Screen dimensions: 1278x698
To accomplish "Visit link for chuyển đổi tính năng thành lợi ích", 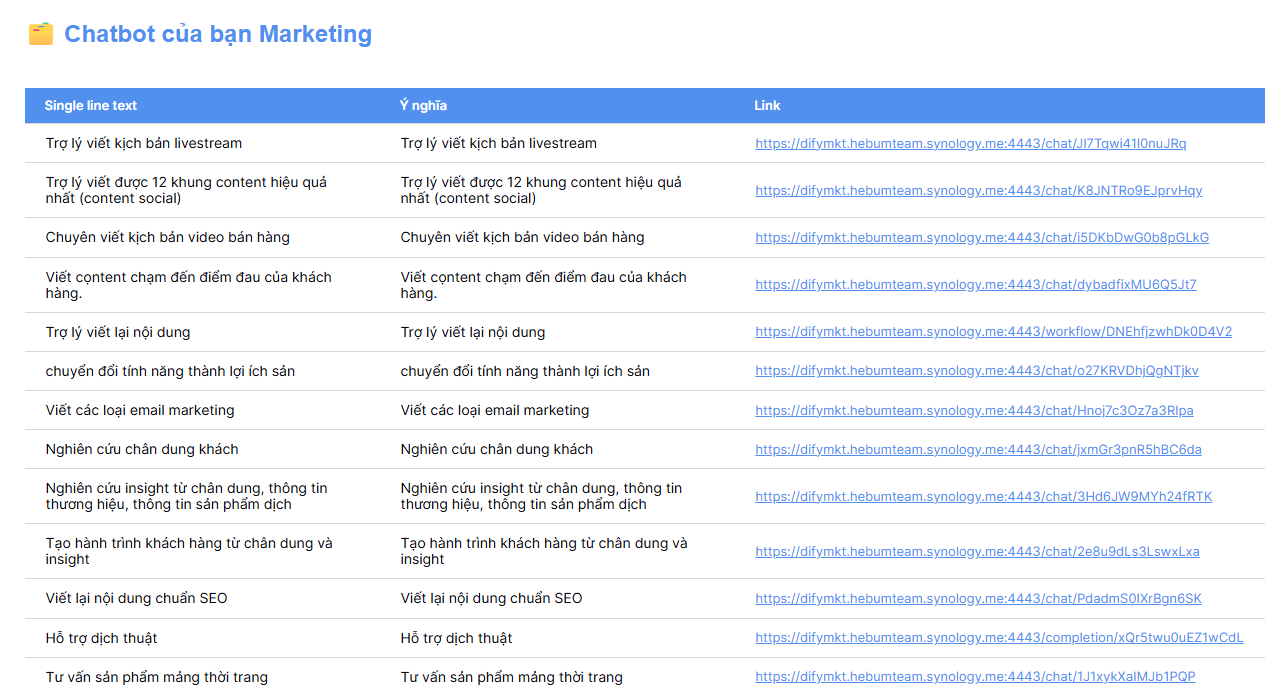I will point(976,371).
